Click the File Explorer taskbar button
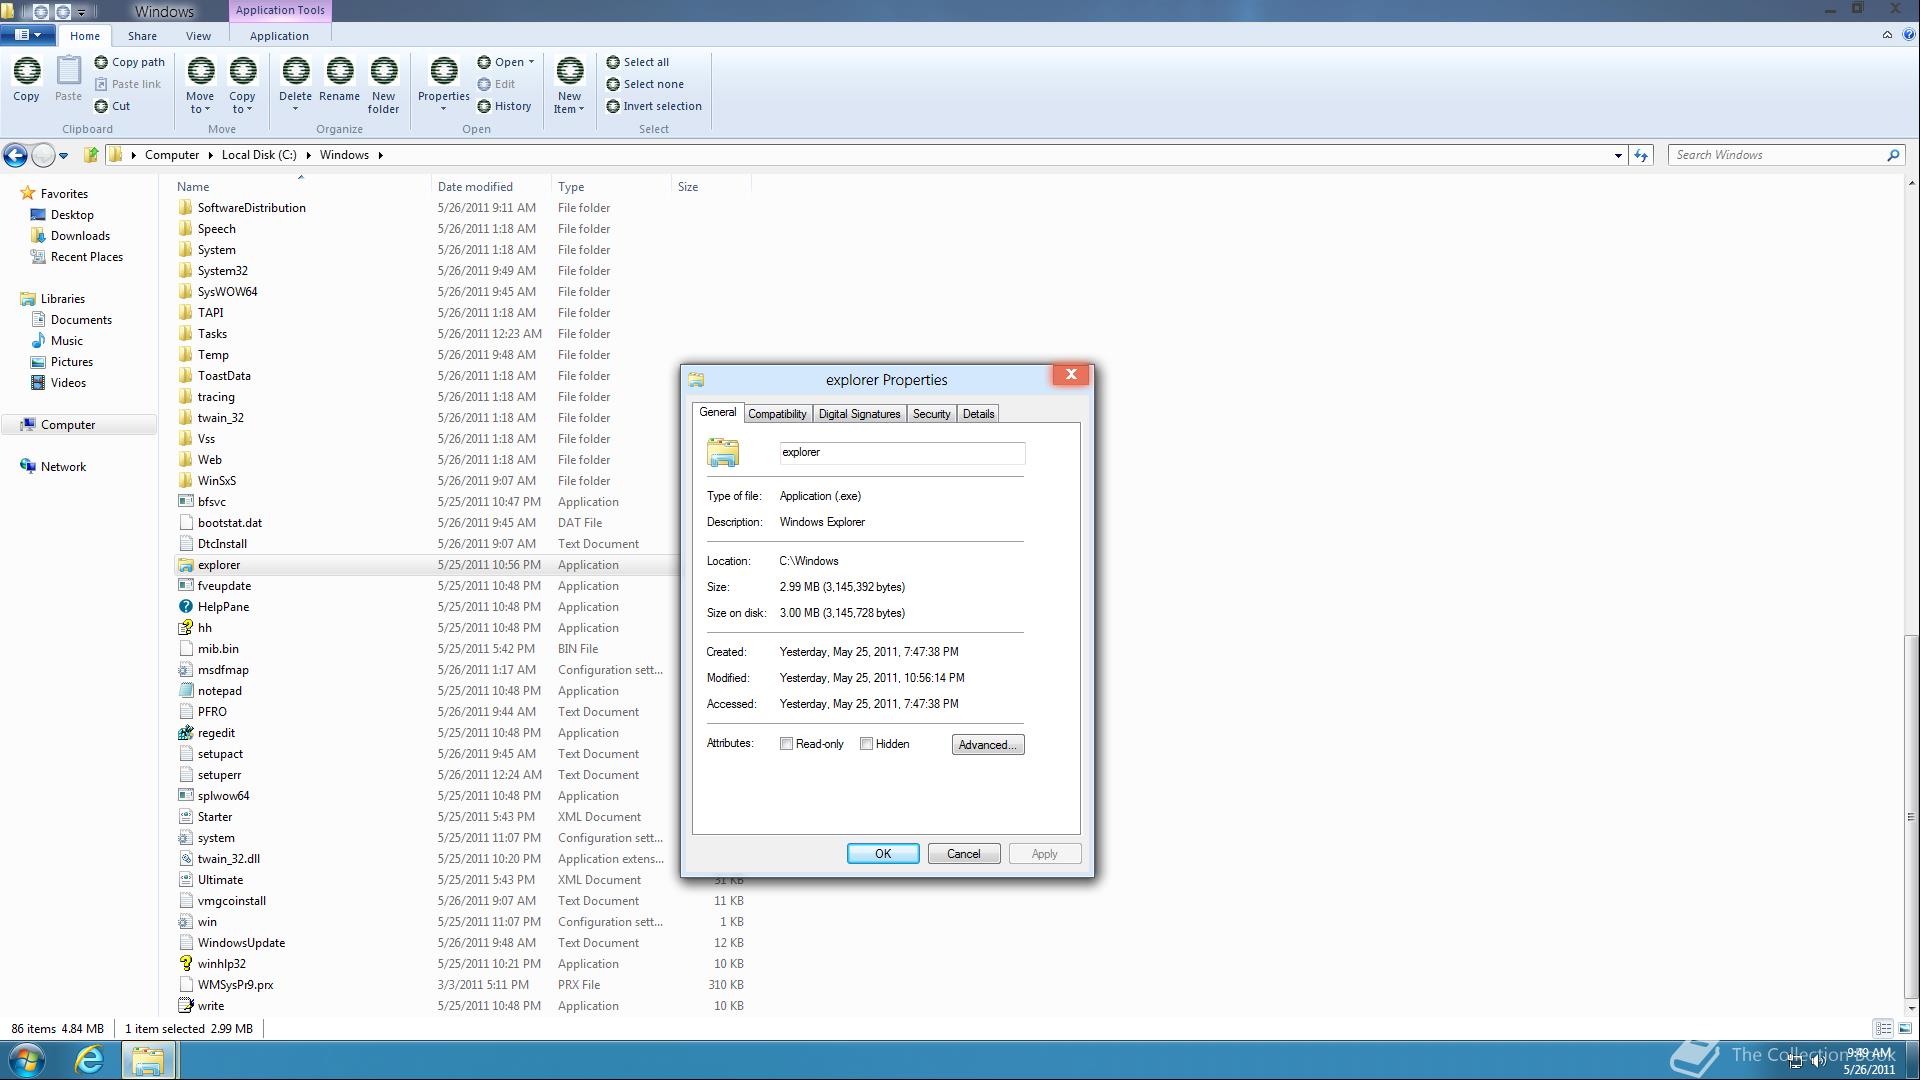Viewport: 1920px width, 1080px height. click(148, 1060)
